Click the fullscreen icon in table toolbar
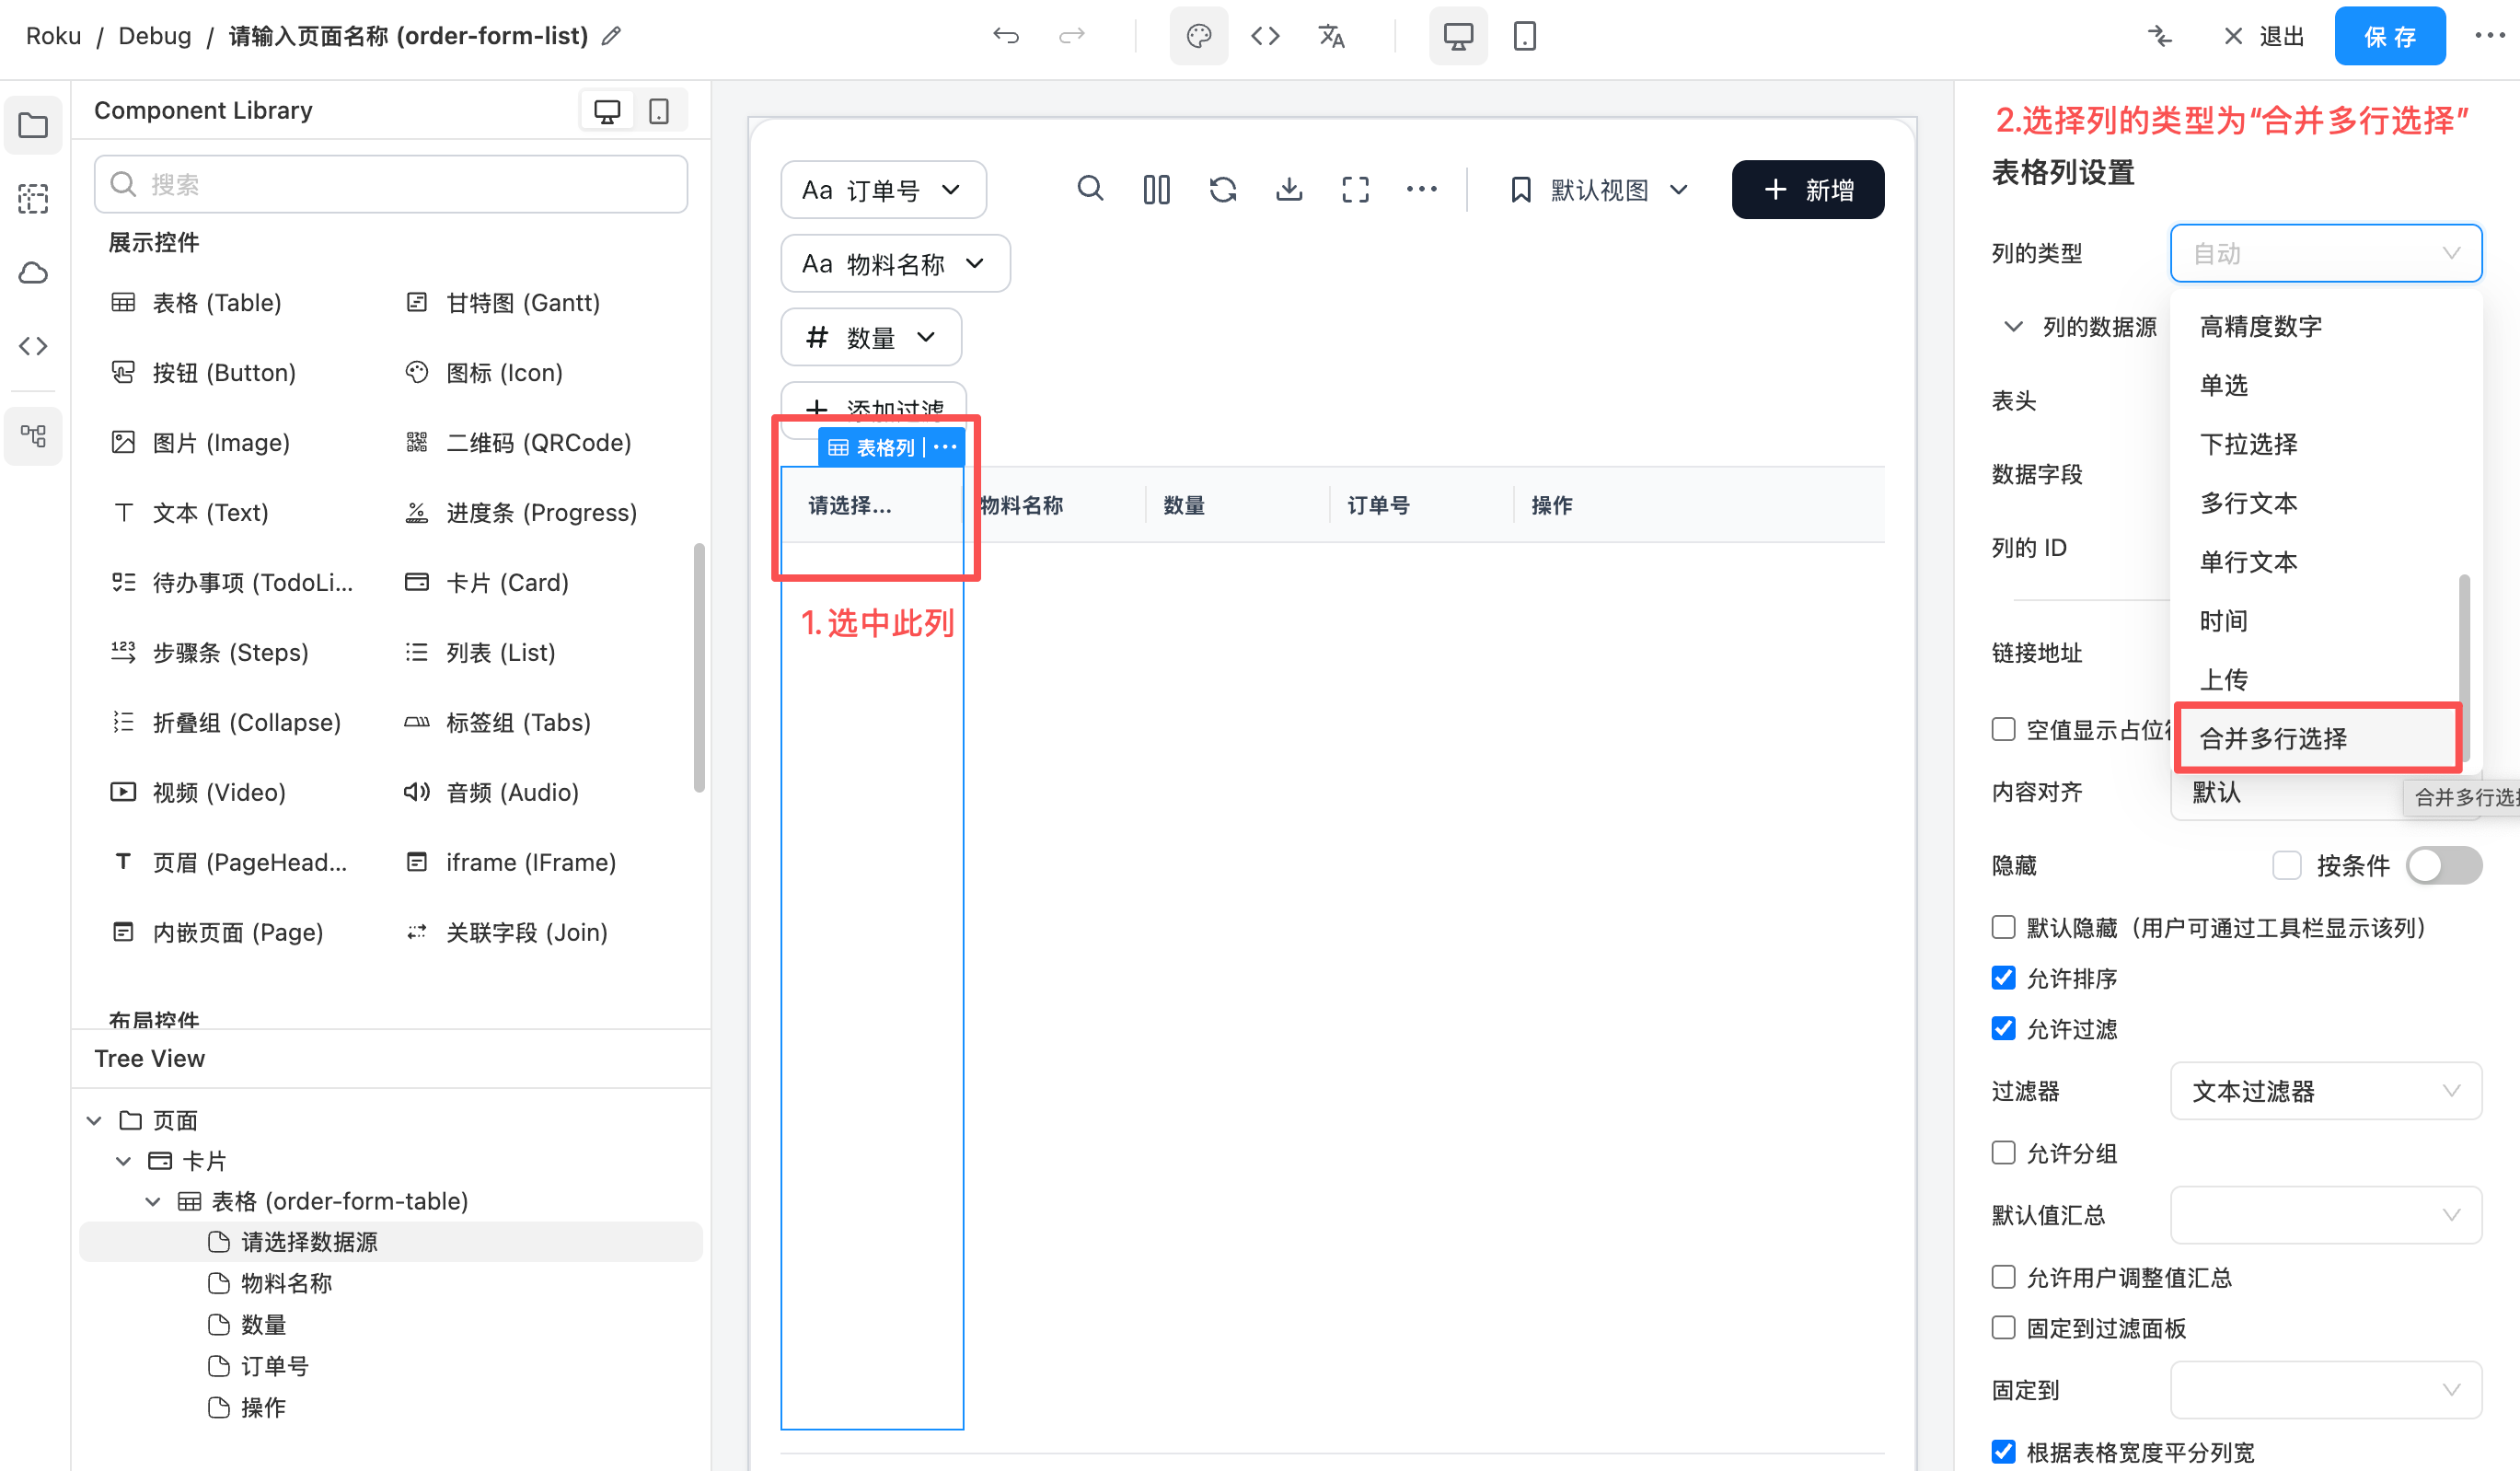 1356,190
